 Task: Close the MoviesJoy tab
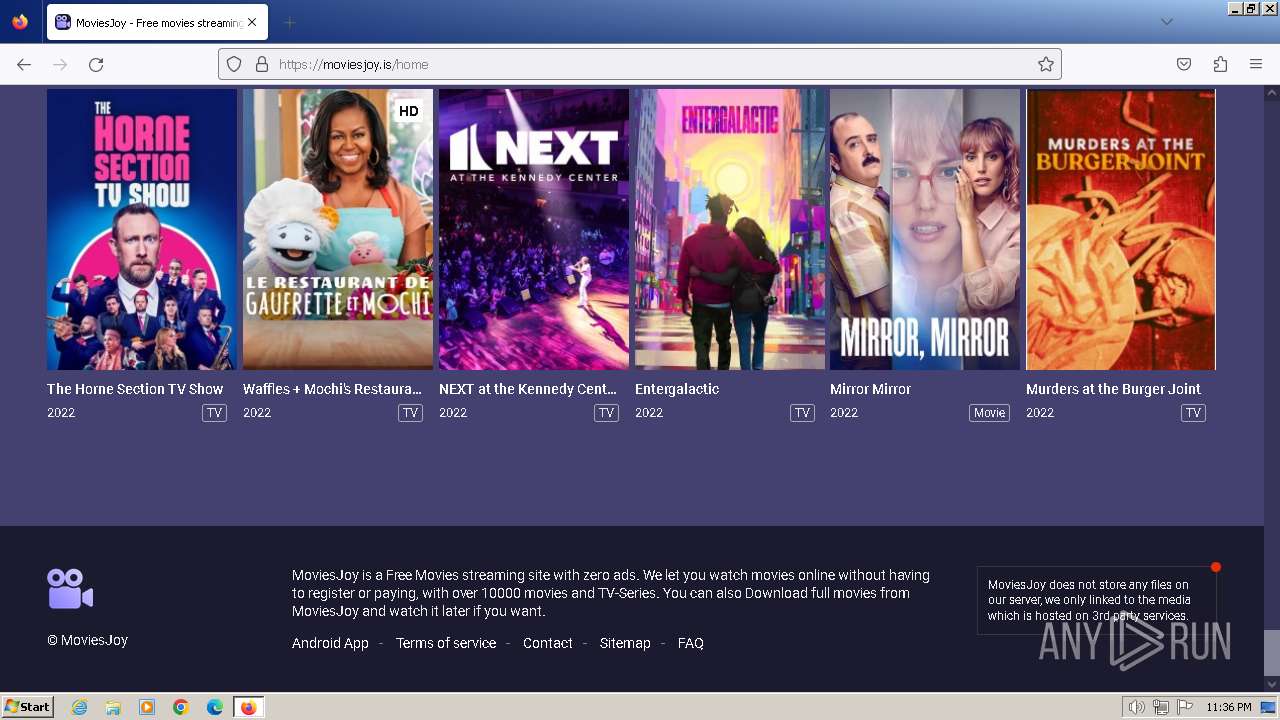251,22
